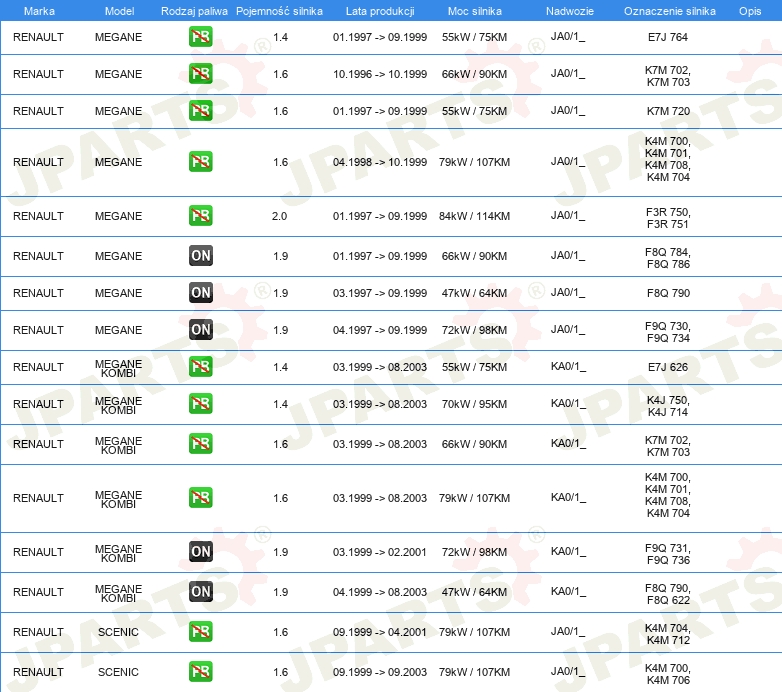Click production dates 04.1999 -> 08.2003
The width and height of the screenshot is (782, 692).
pyautogui.click(x=380, y=592)
